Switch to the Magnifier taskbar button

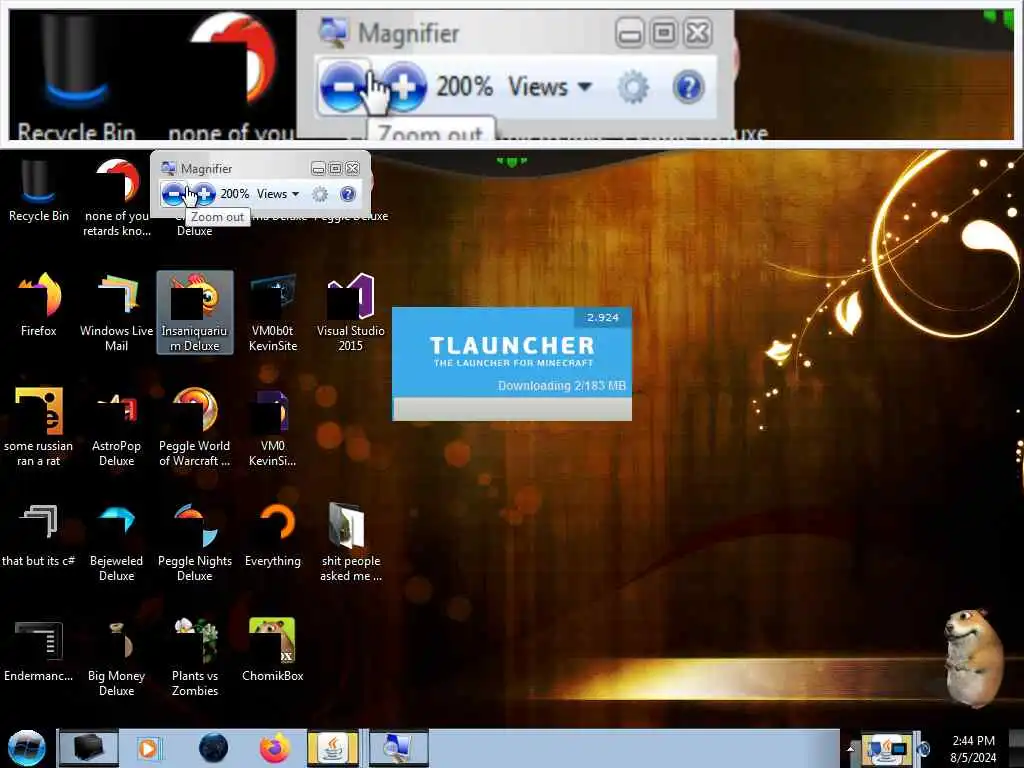[398, 748]
